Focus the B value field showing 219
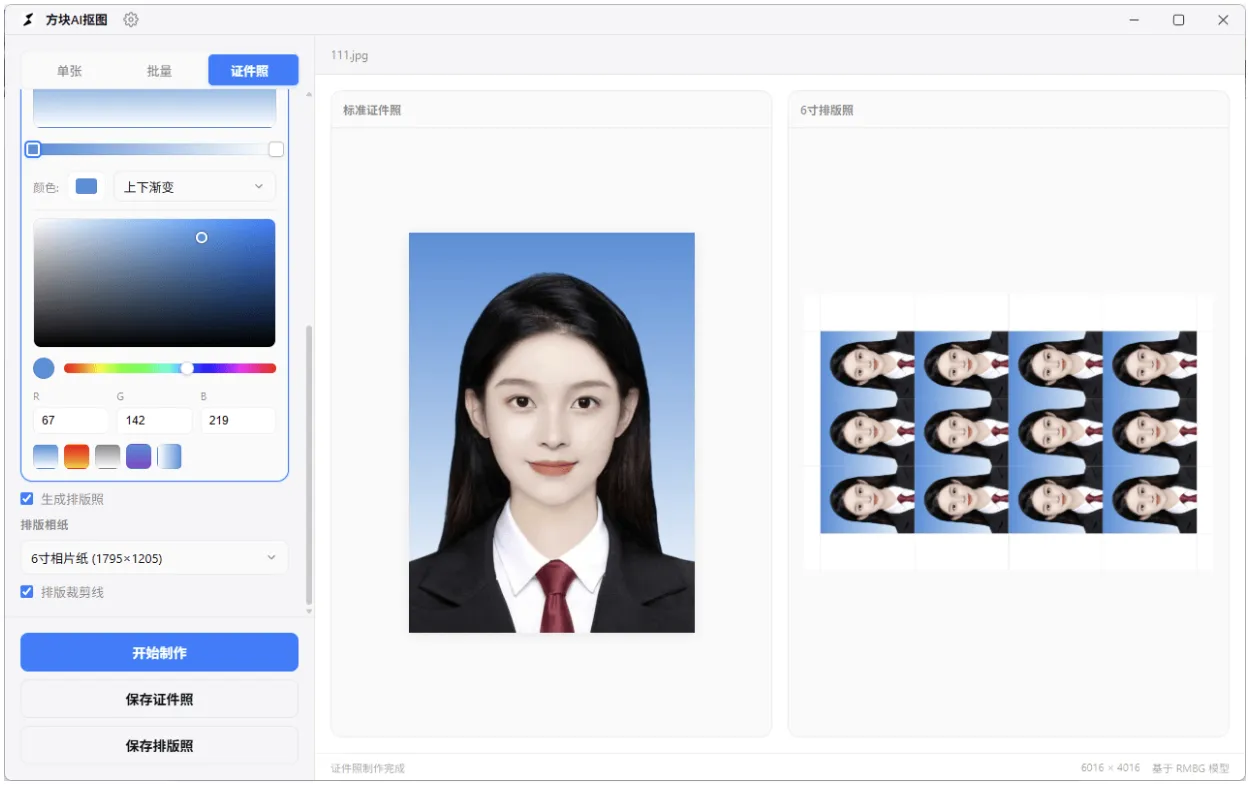 tap(238, 420)
